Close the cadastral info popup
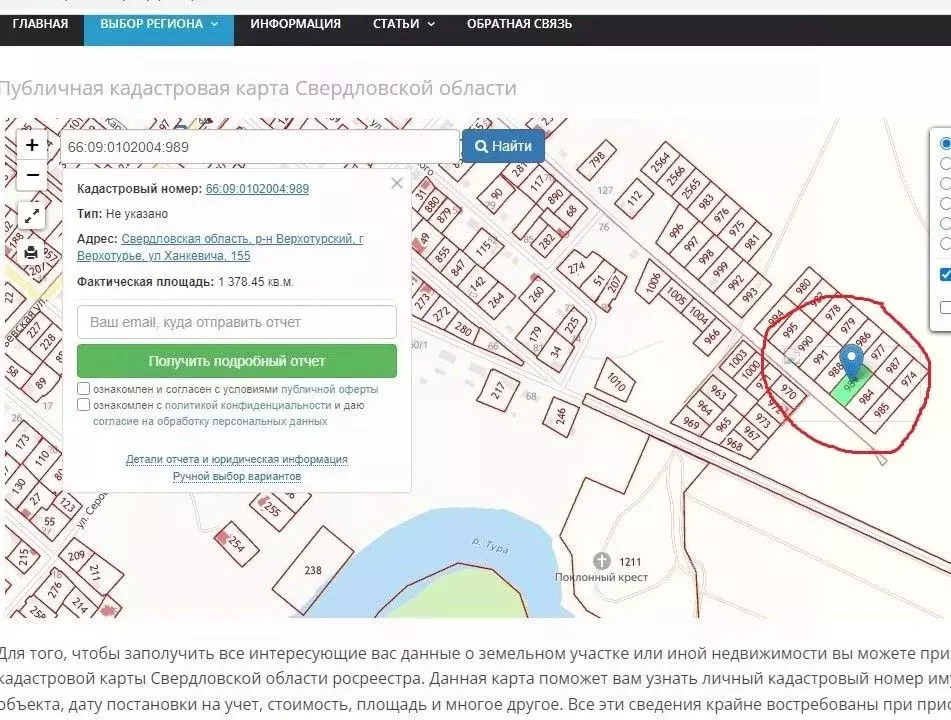 tap(397, 183)
